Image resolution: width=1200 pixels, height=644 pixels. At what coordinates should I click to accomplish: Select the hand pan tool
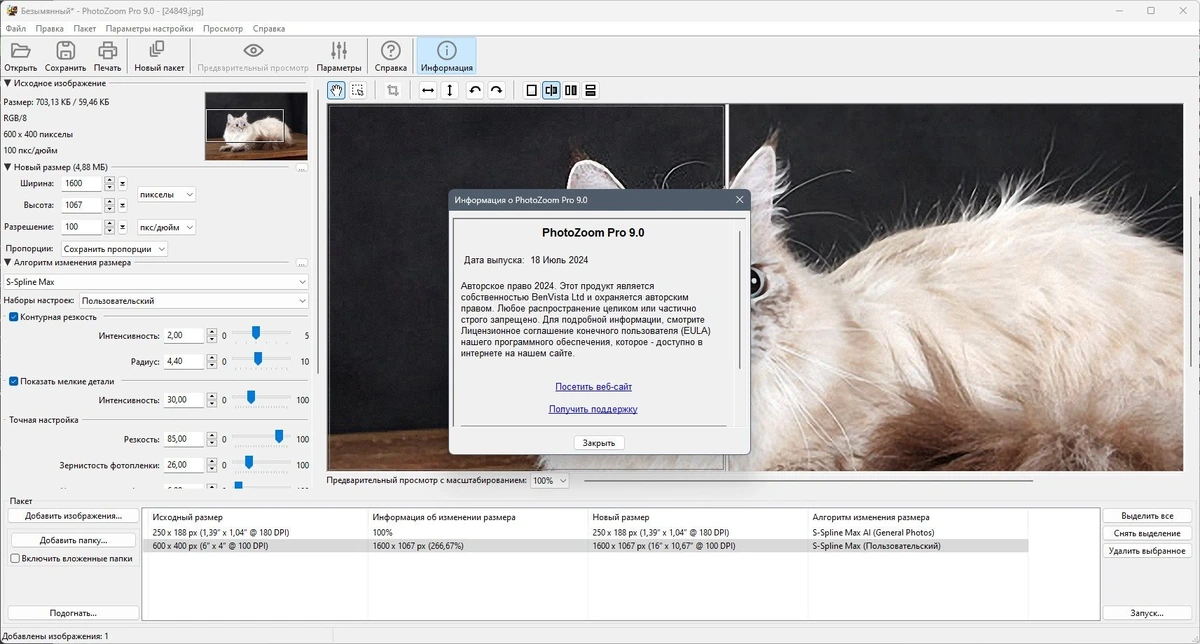[337, 90]
